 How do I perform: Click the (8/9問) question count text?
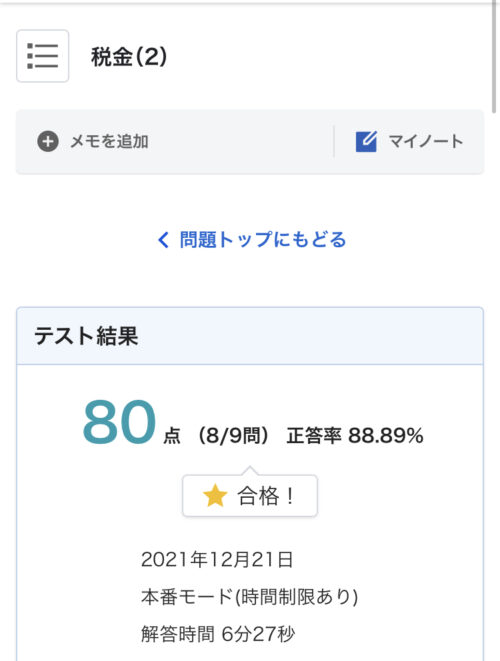coord(233,435)
